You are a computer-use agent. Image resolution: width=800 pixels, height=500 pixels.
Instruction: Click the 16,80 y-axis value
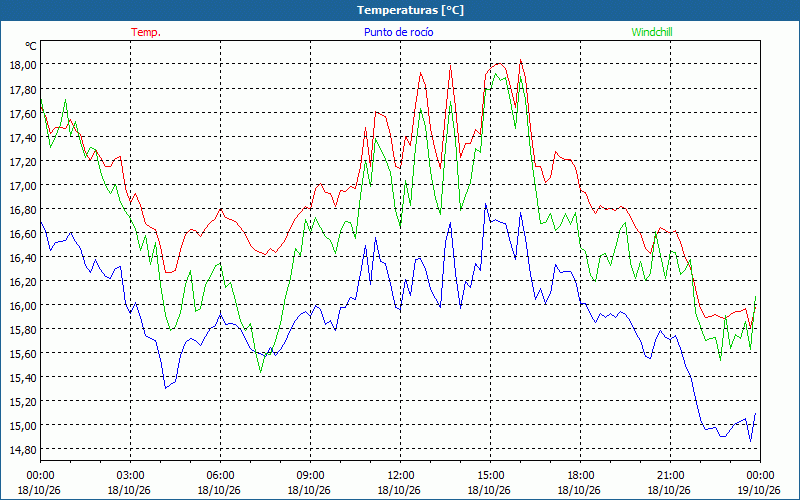pos(23,209)
